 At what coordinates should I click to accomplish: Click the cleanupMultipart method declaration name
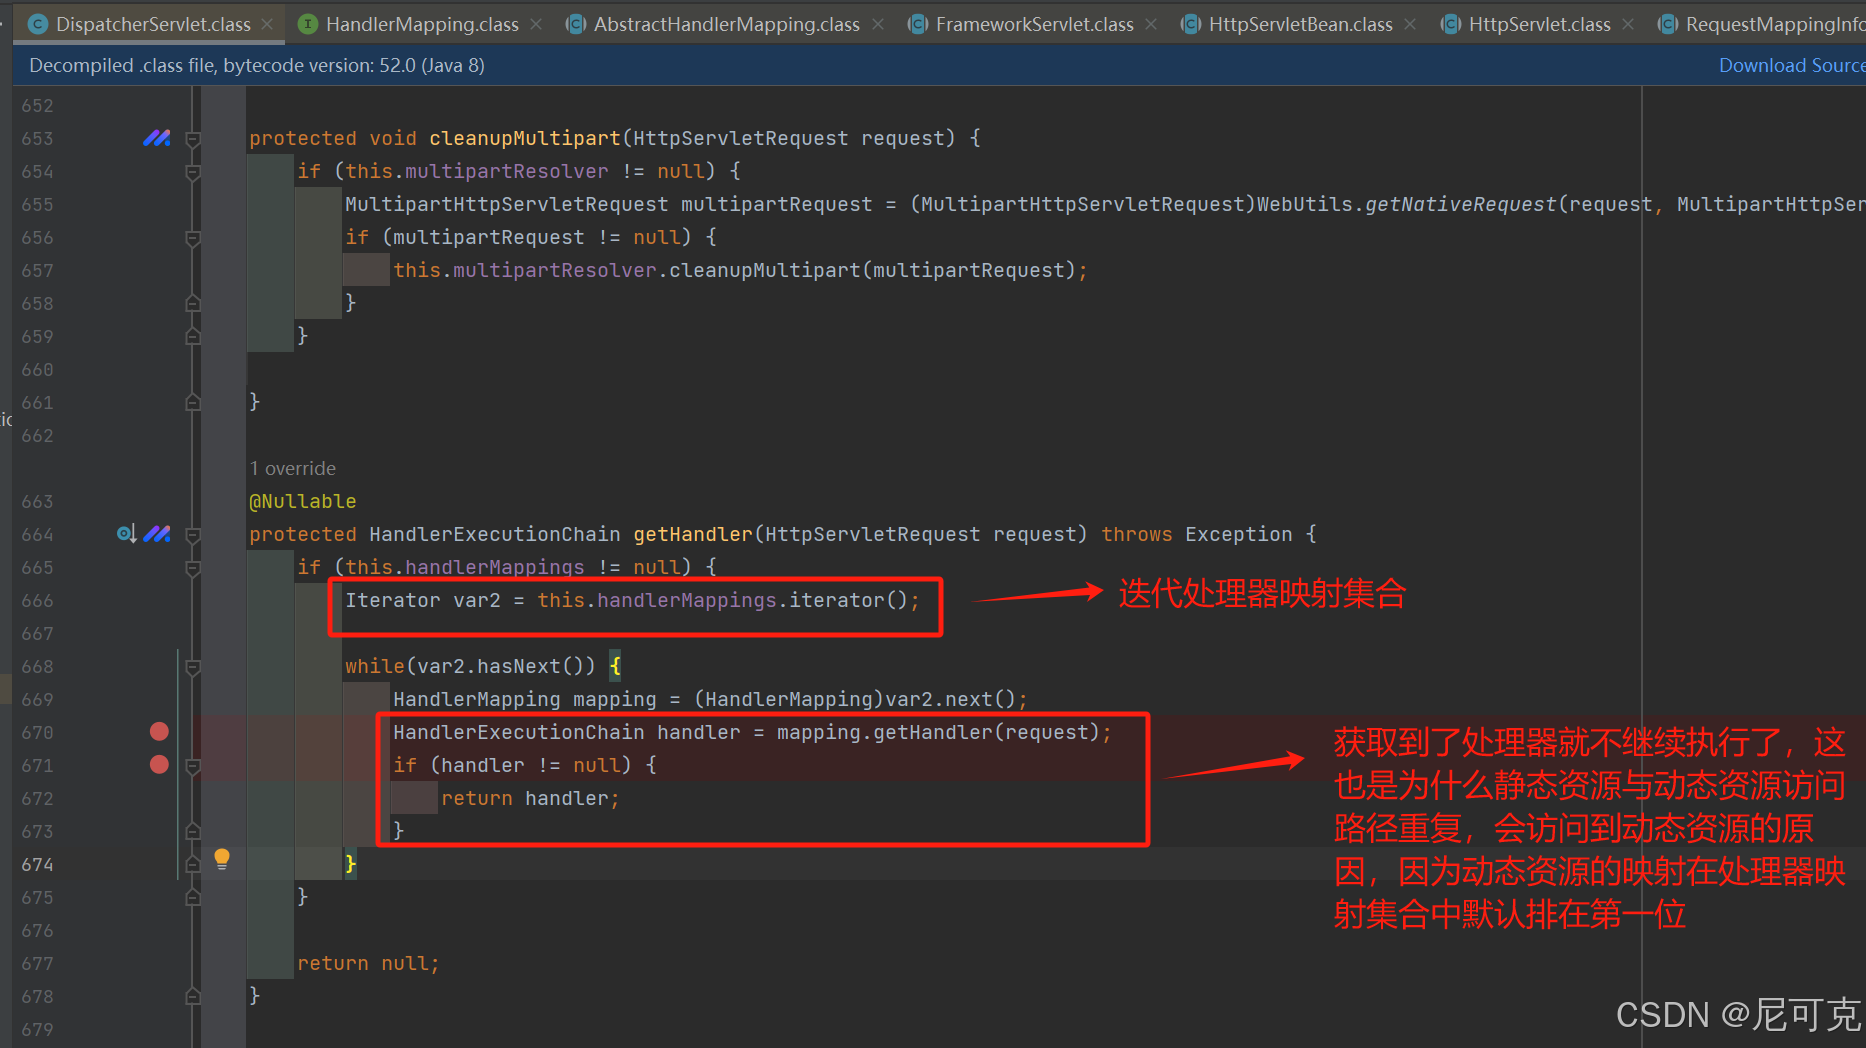pyautogui.click(x=525, y=138)
